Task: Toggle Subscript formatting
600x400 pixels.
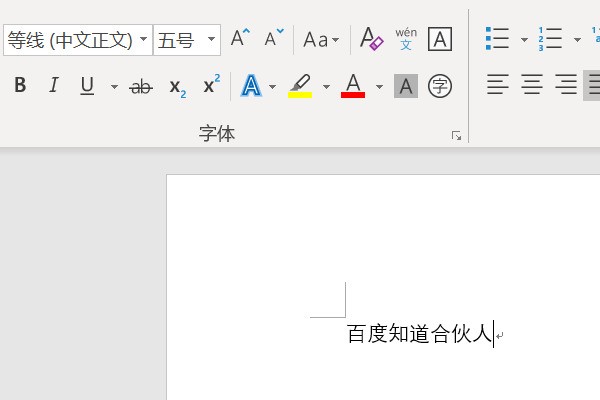Action: [177, 87]
